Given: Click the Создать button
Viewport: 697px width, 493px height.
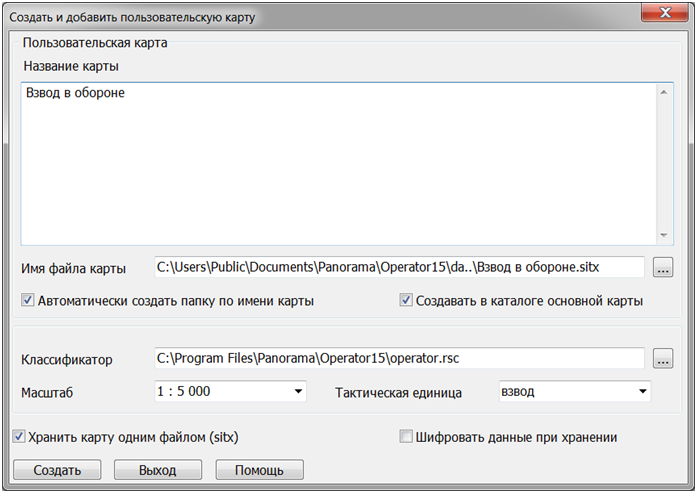Looking at the screenshot, I should [57, 470].
